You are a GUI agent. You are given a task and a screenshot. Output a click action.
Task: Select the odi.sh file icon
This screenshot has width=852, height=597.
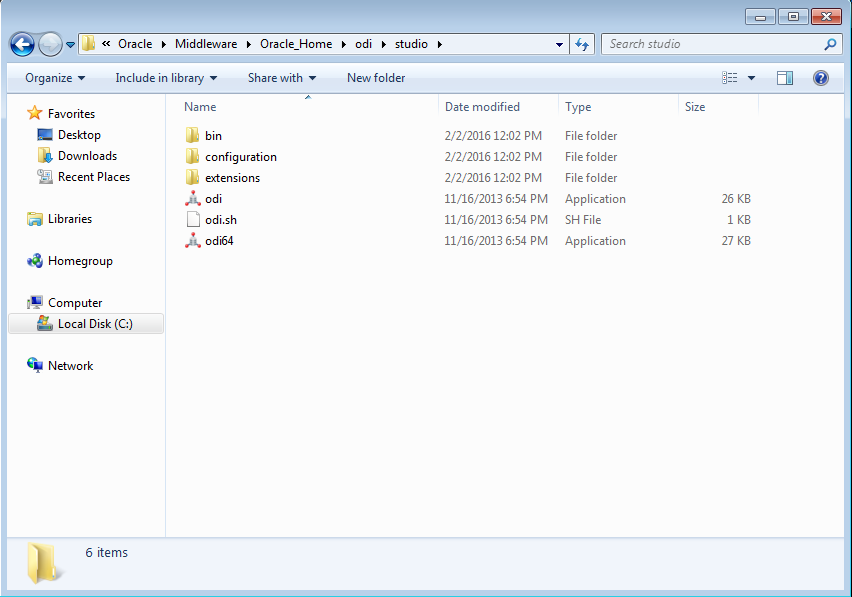coord(193,219)
